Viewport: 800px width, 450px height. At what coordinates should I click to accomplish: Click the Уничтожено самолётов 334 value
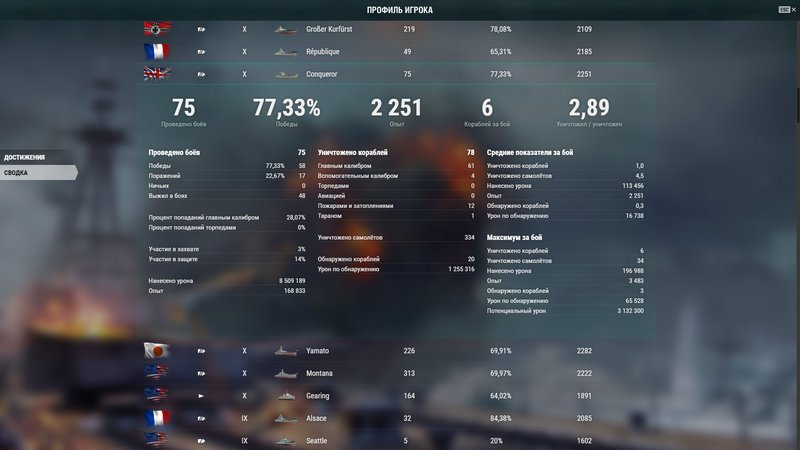pos(469,237)
